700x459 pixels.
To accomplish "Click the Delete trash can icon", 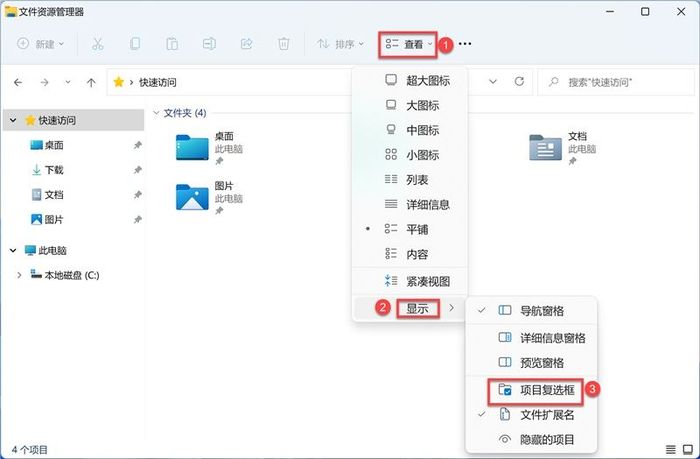I will 284,44.
